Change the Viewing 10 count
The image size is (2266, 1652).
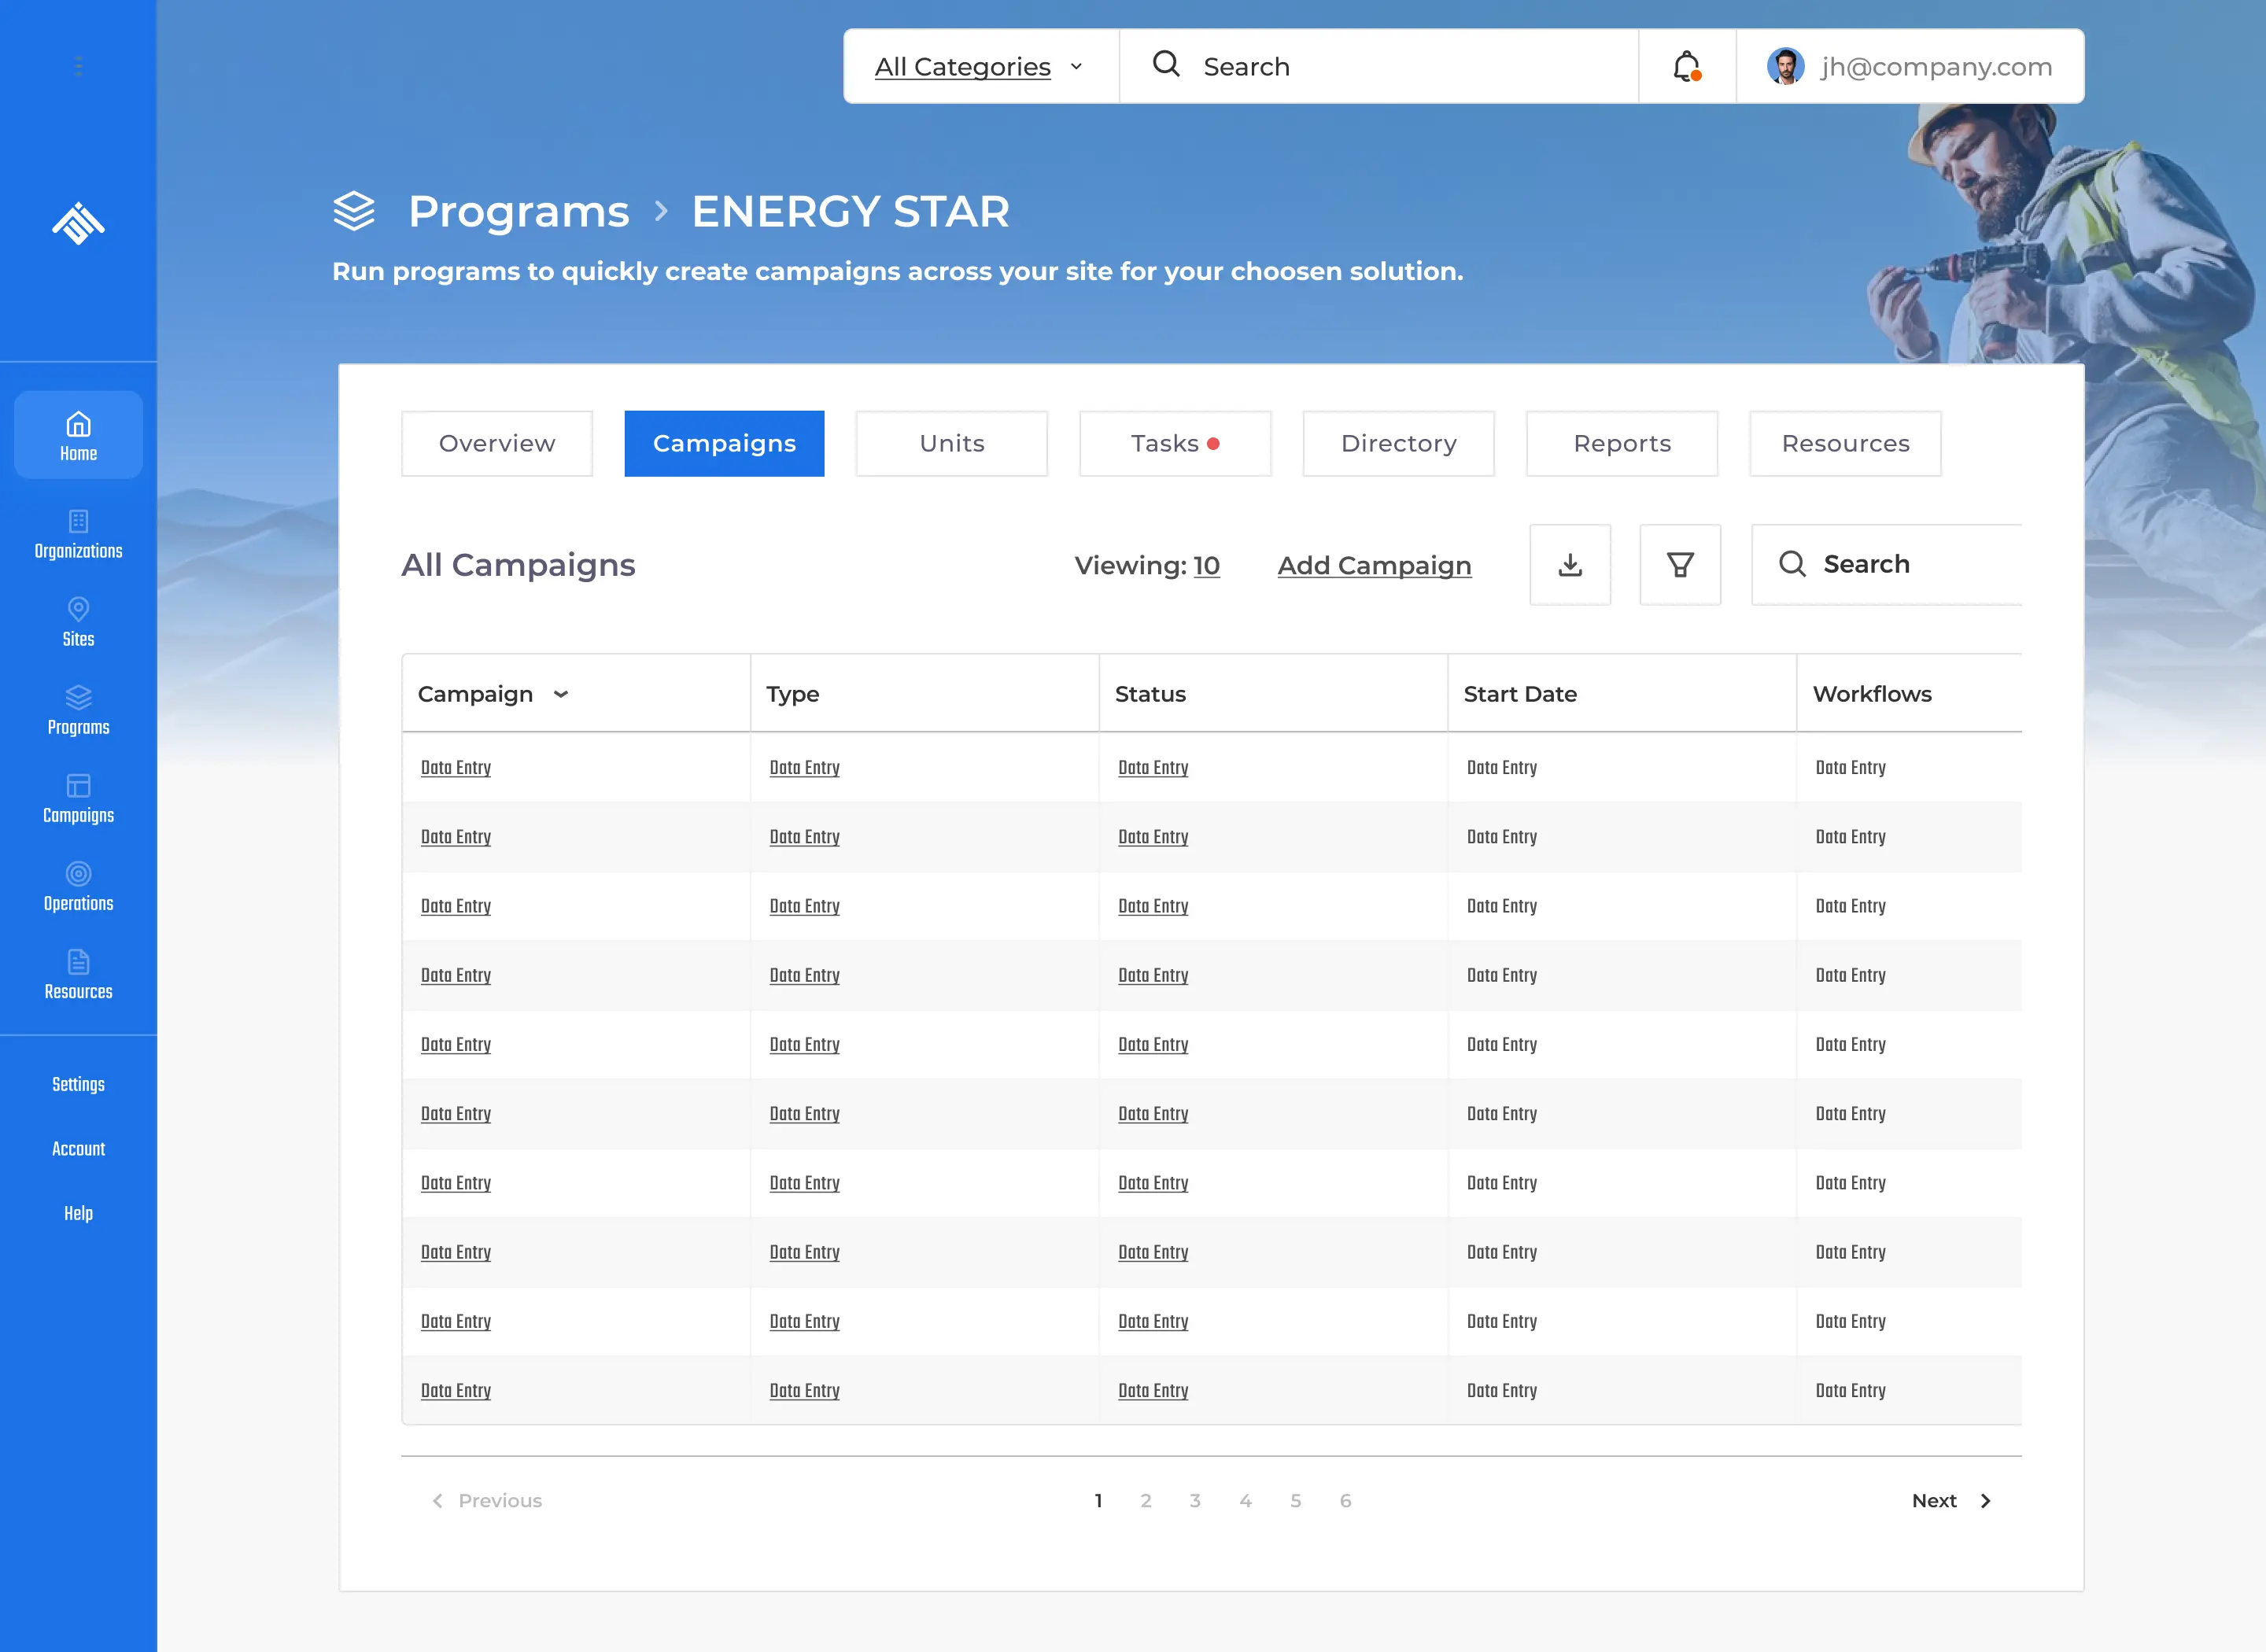(x=1206, y=566)
